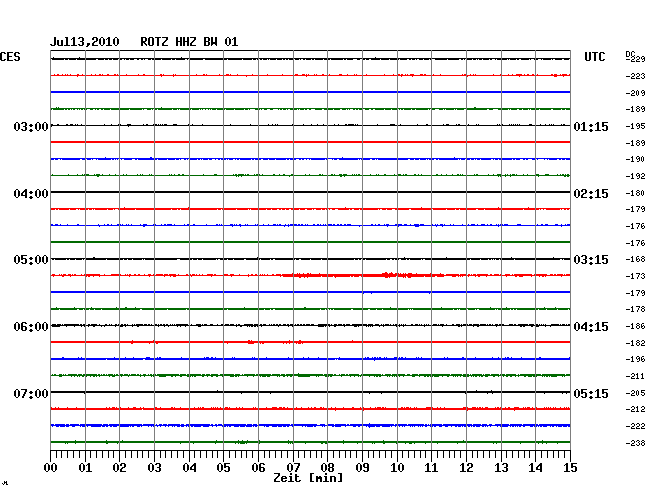Click the DC offset value '-238'
The width and height of the screenshot is (650, 494).
point(635,443)
